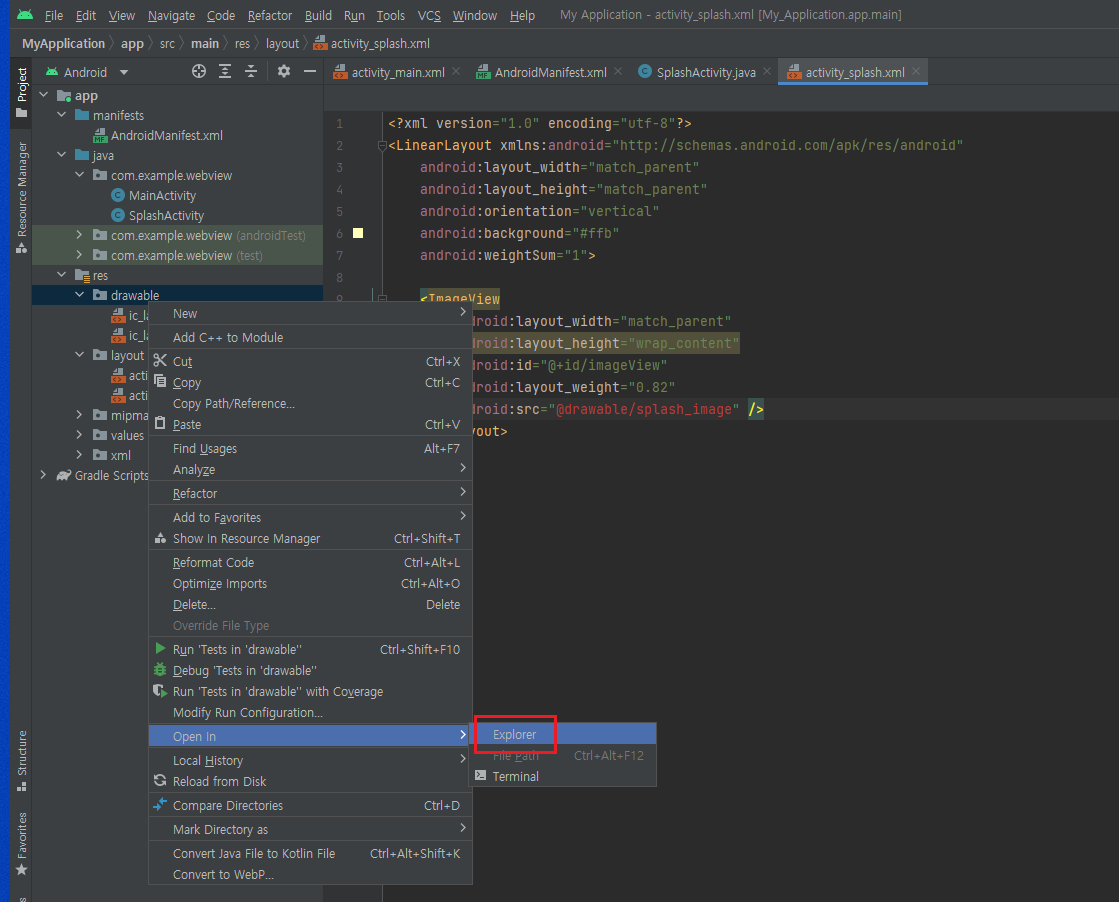
Task: Open Terminal from Open In submenu
Action: click(562, 776)
